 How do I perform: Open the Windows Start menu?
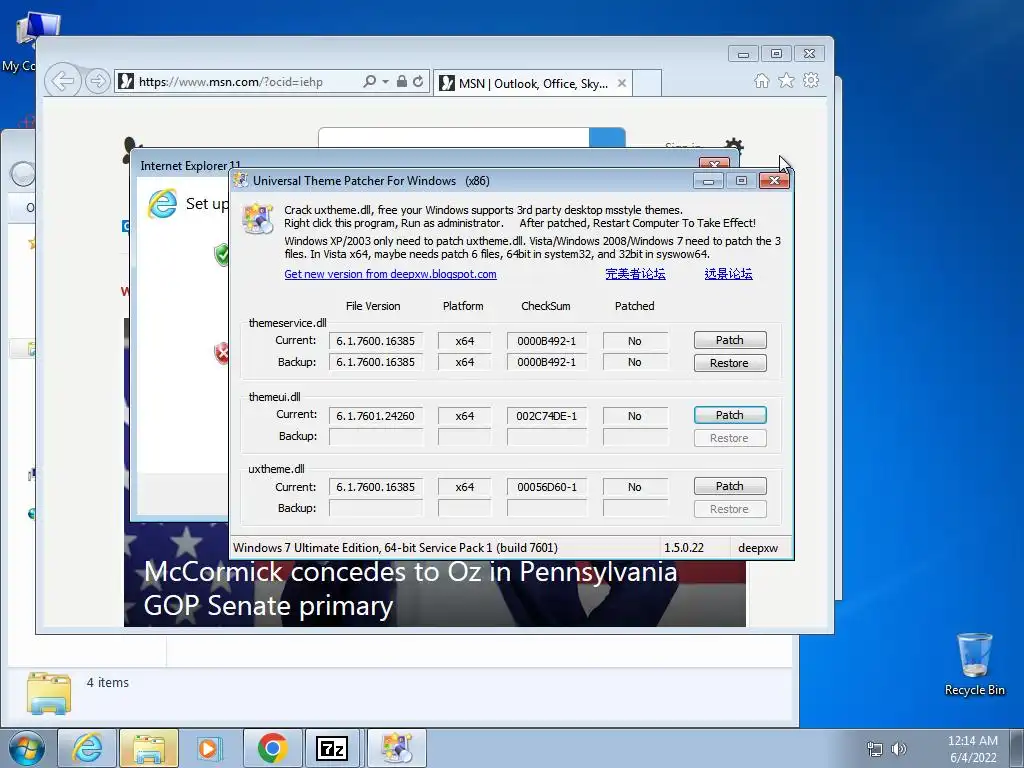(x=27, y=748)
